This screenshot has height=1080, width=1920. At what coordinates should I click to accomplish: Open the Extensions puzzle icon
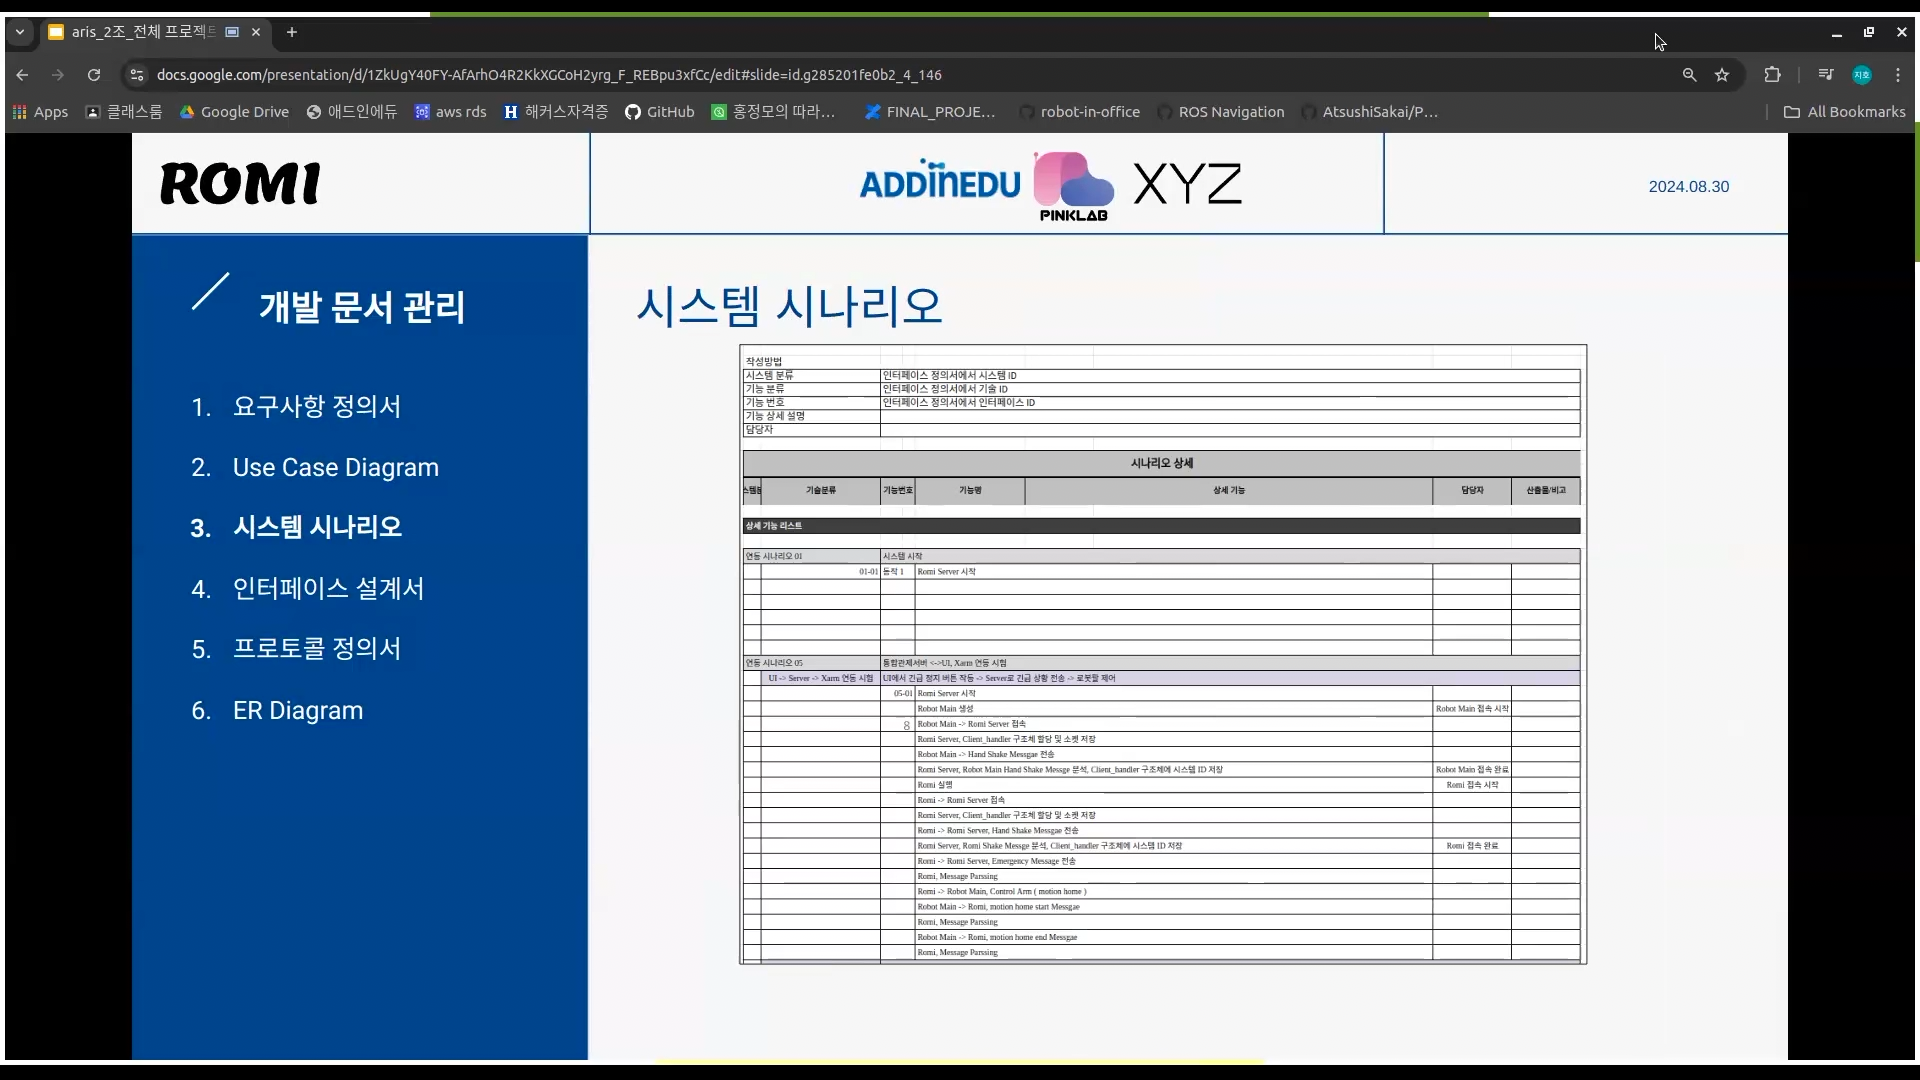[1772, 75]
